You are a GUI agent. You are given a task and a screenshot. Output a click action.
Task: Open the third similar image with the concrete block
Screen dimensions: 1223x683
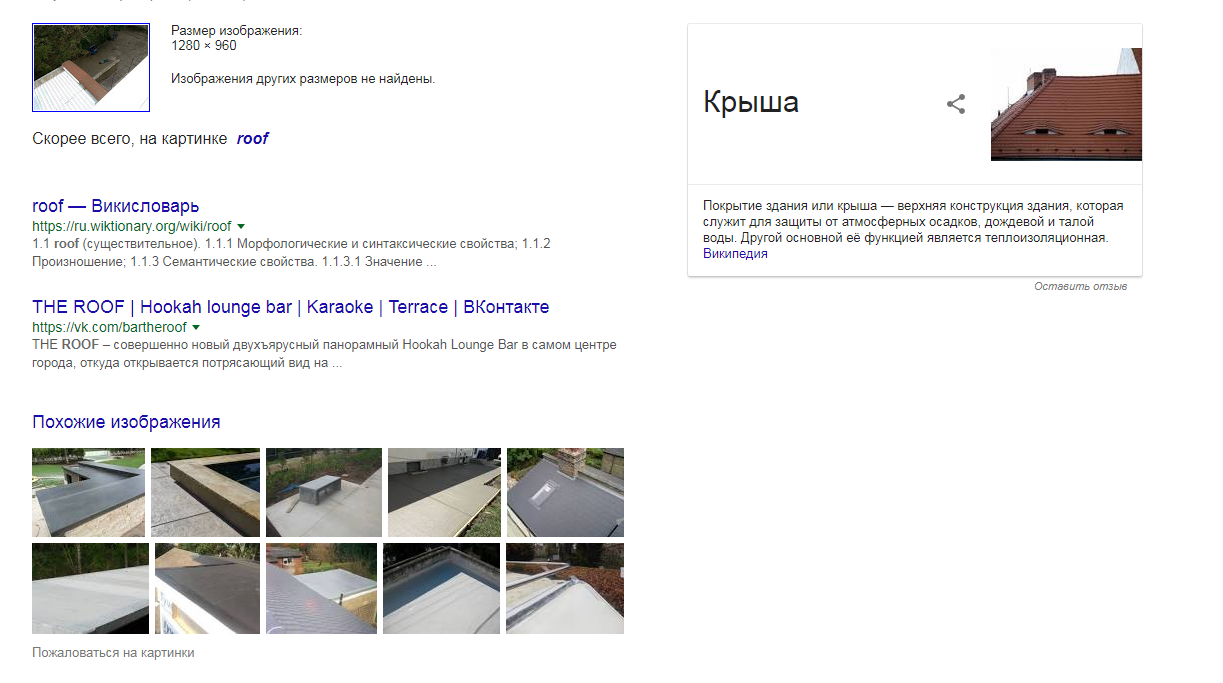pyautogui.click(x=324, y=492)
